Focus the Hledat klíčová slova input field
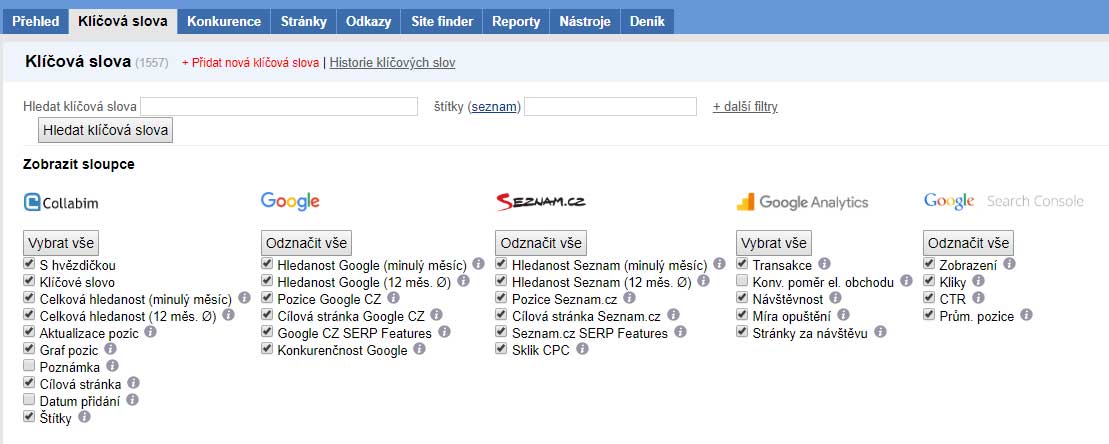 [x=279, y=107]
